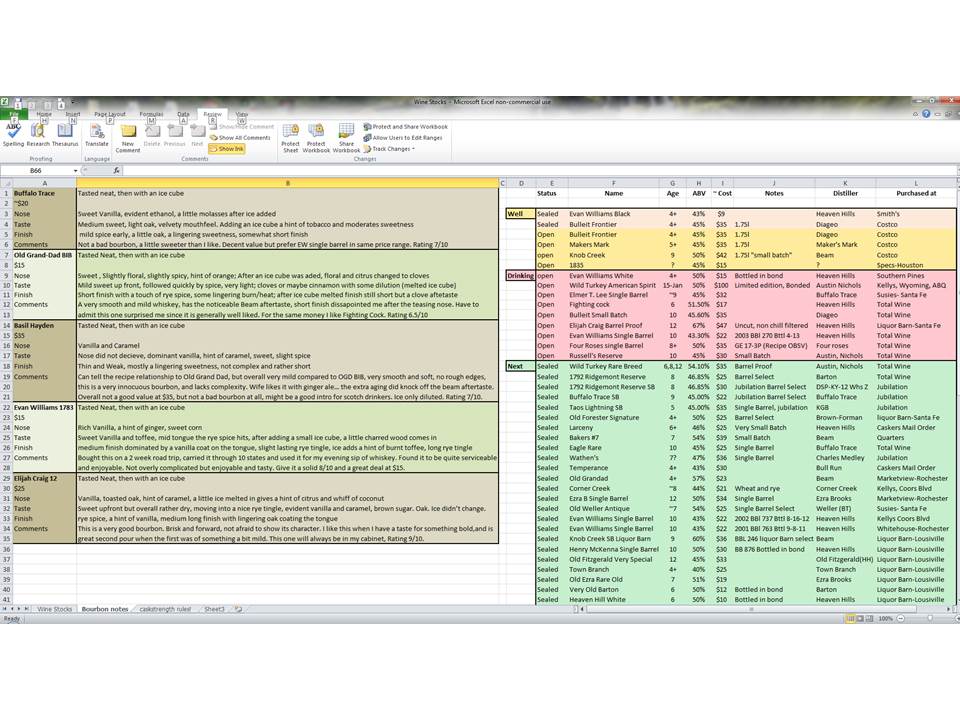The width and height of the screenshot is (960, 720).
Task: Click the yellow Well category cell
Action: (520, 214)
